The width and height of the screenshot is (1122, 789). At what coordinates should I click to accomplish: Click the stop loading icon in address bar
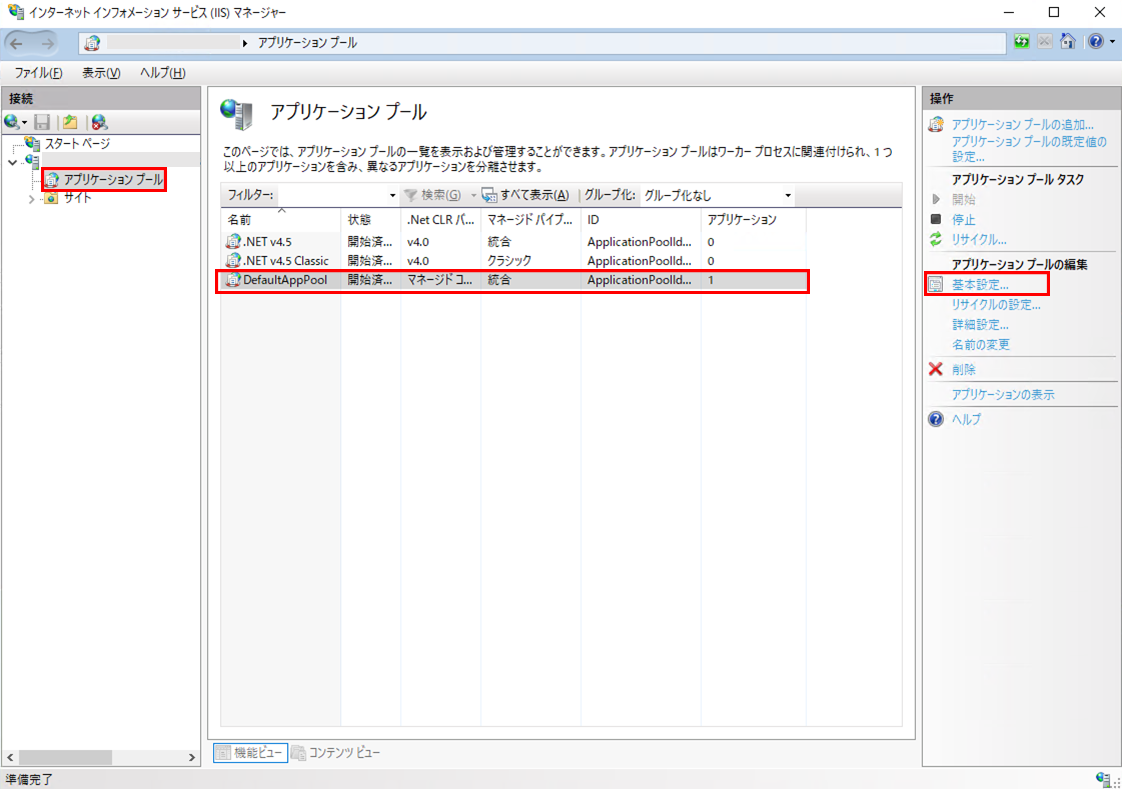click(x=1045, y=41)
